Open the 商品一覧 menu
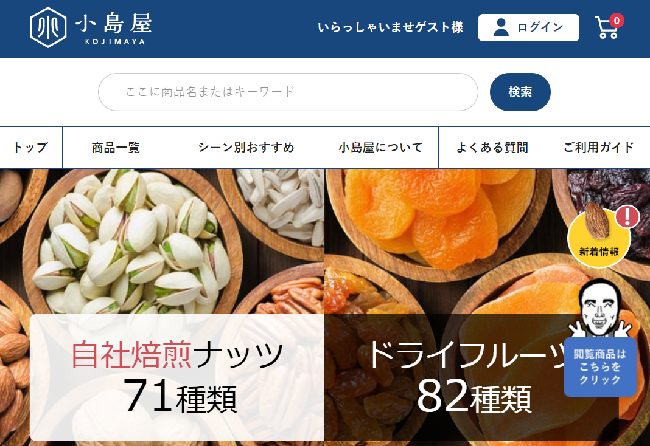The height and width of the screenshot is (446, 650). tap(116, 148)
